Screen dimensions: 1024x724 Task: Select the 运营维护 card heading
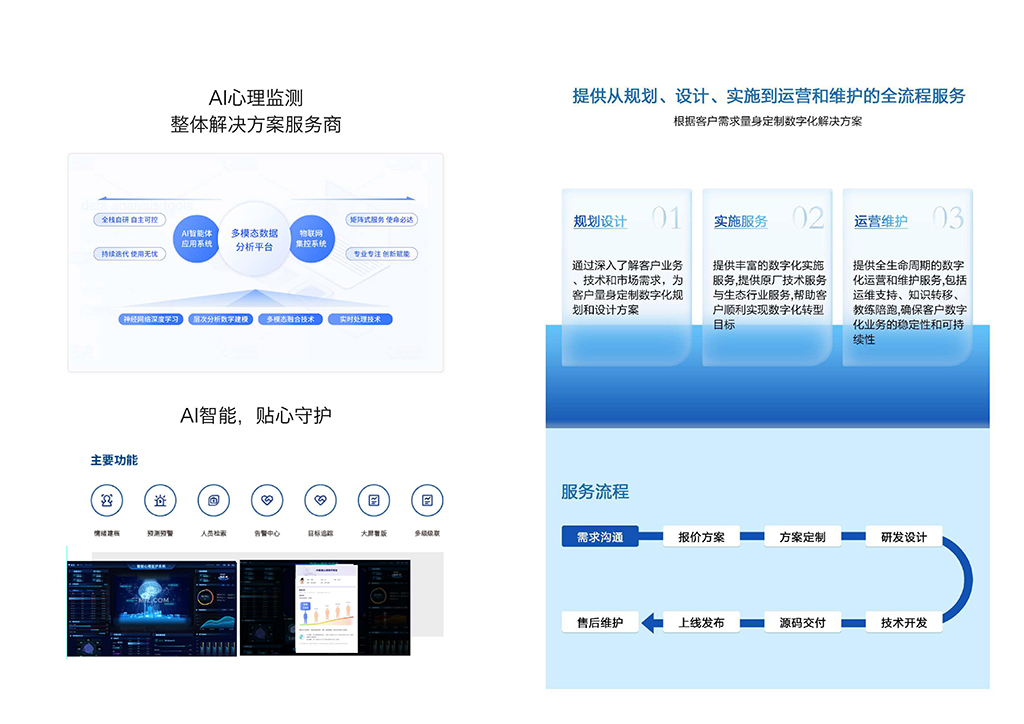coord(881,222)
